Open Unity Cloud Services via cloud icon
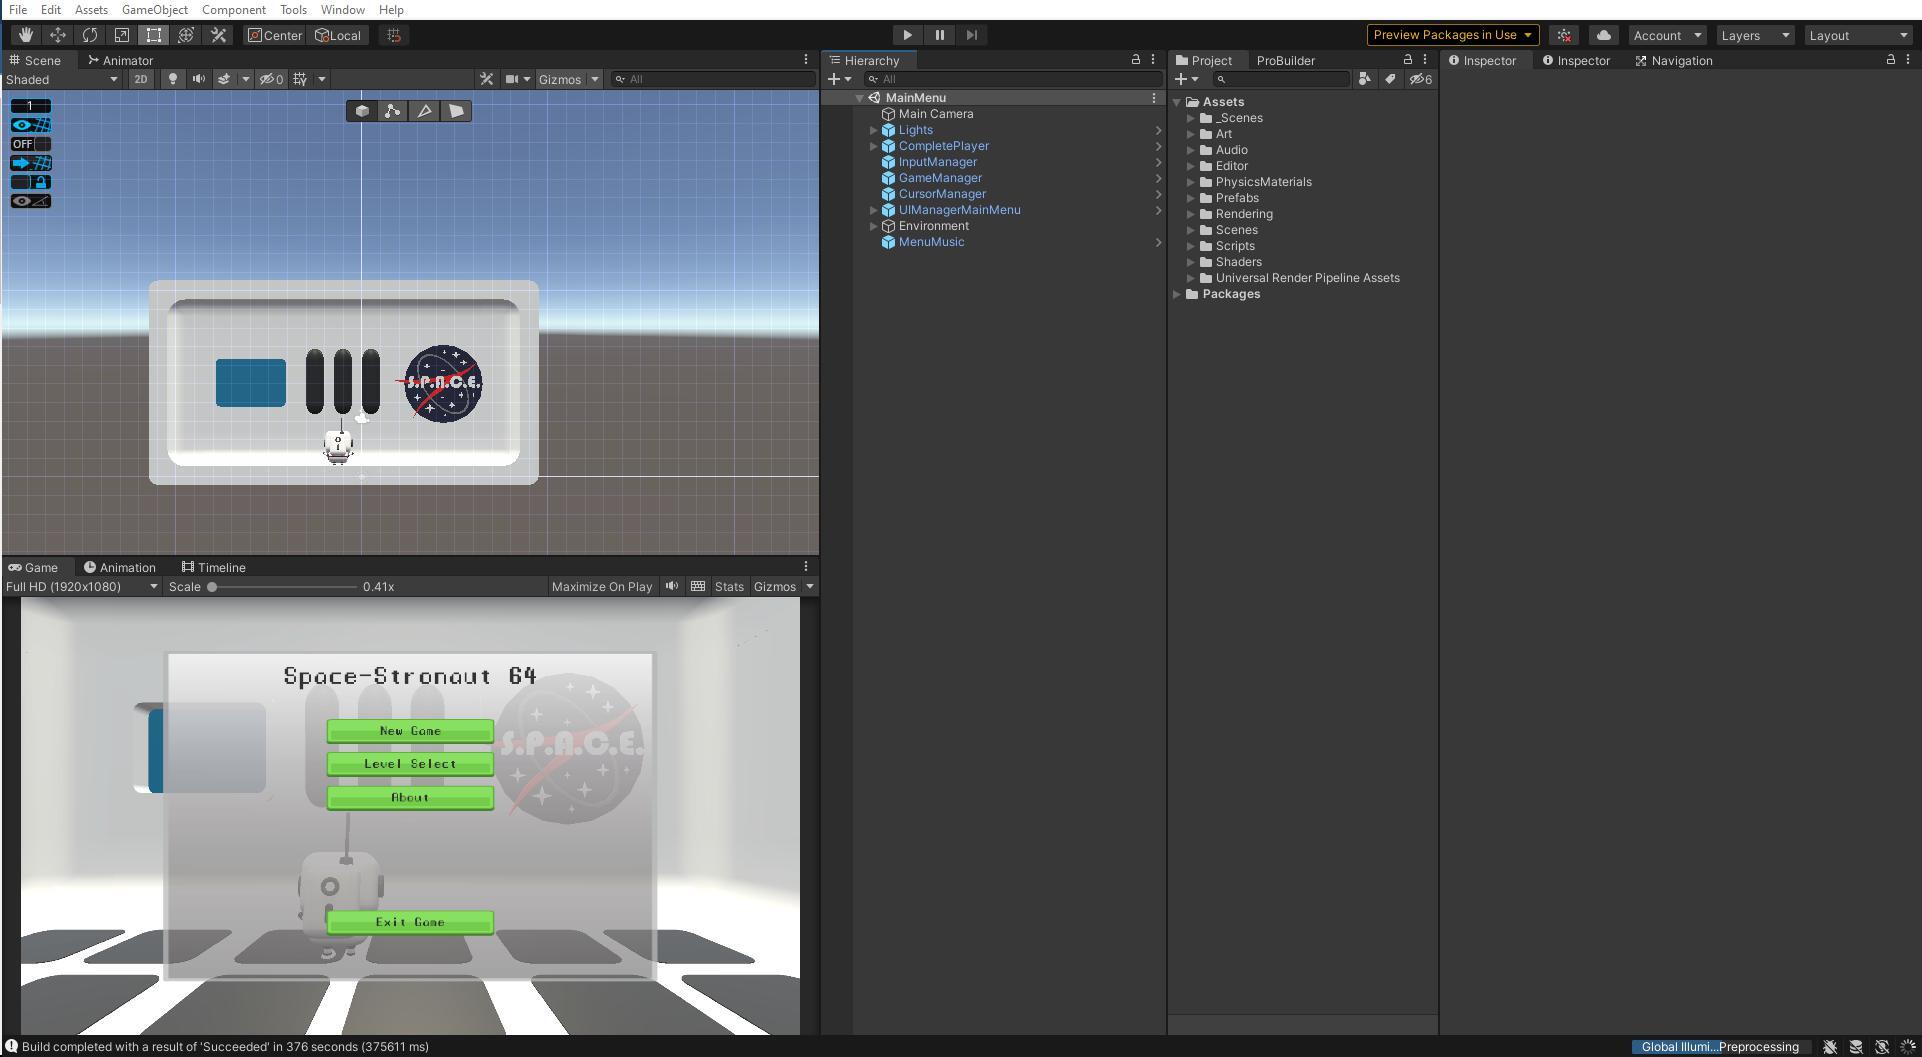 click(1603, 34)
